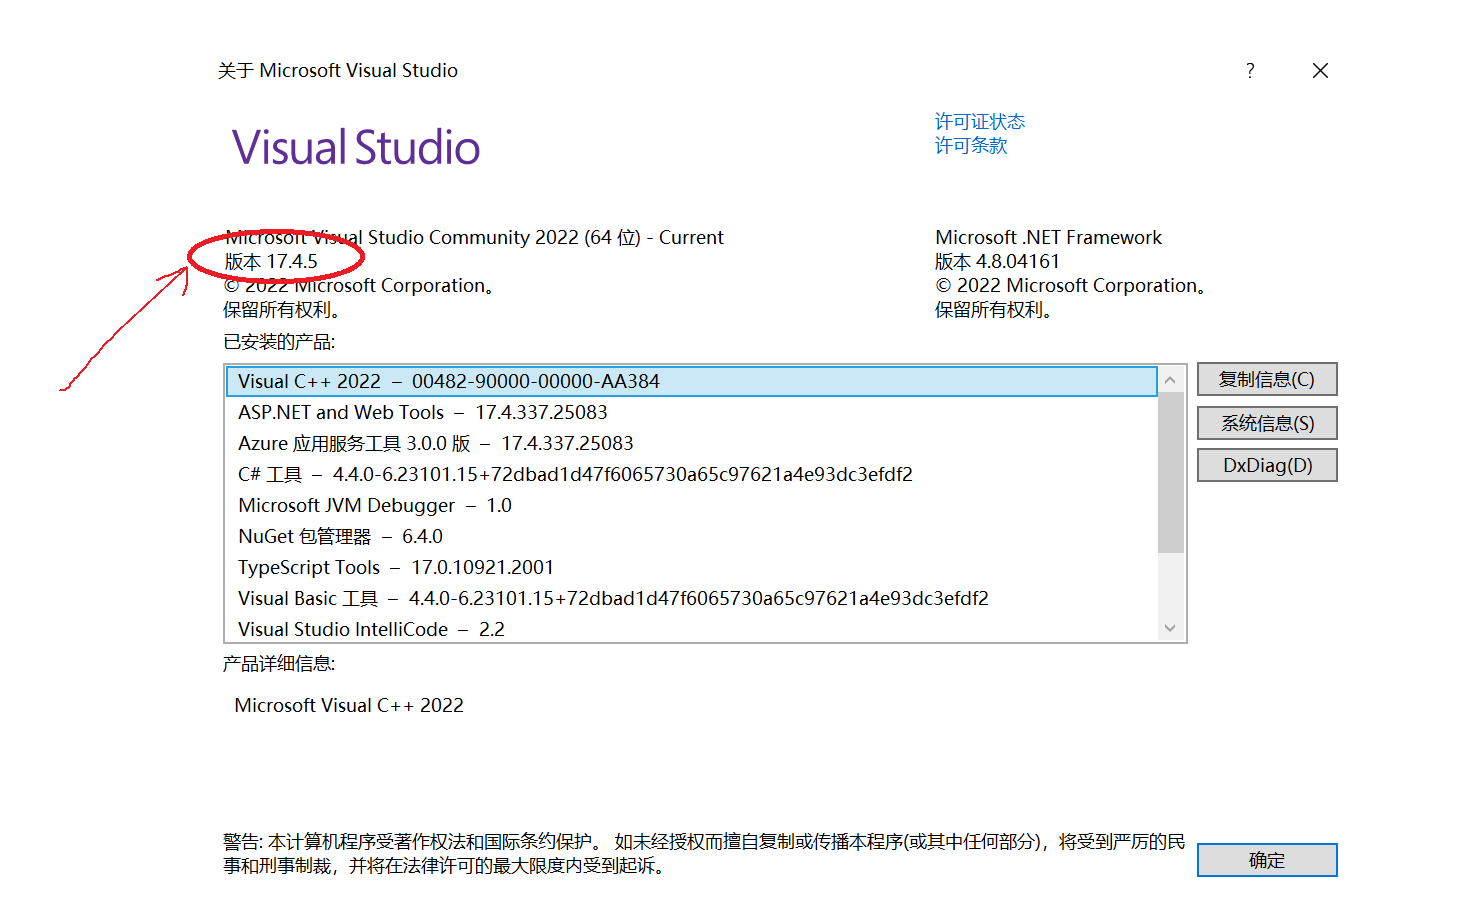Viewport: 1469px width, 916px height.
Task: Select Visual C++ 2022 list row
Action: [x=691, y=381]
